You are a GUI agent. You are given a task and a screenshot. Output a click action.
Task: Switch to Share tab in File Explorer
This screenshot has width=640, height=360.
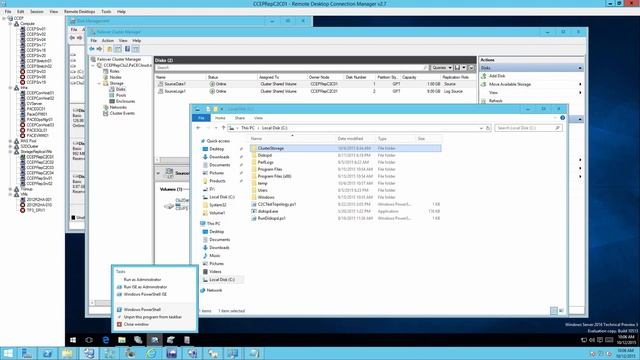(240, 118)
